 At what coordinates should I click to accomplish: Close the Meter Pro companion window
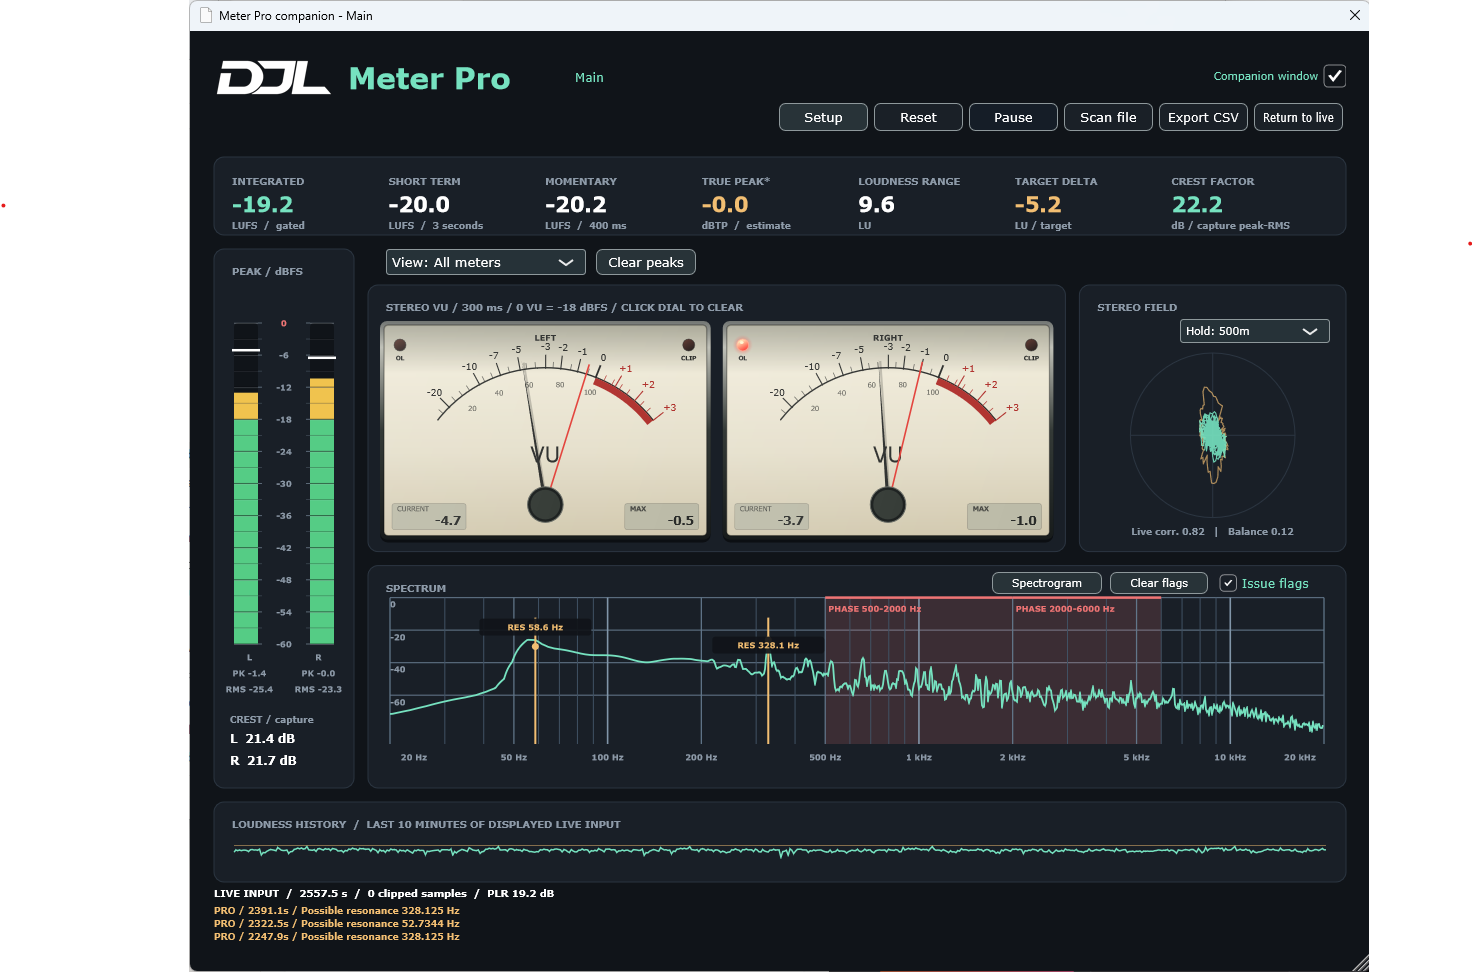[x=1354, y=15]
